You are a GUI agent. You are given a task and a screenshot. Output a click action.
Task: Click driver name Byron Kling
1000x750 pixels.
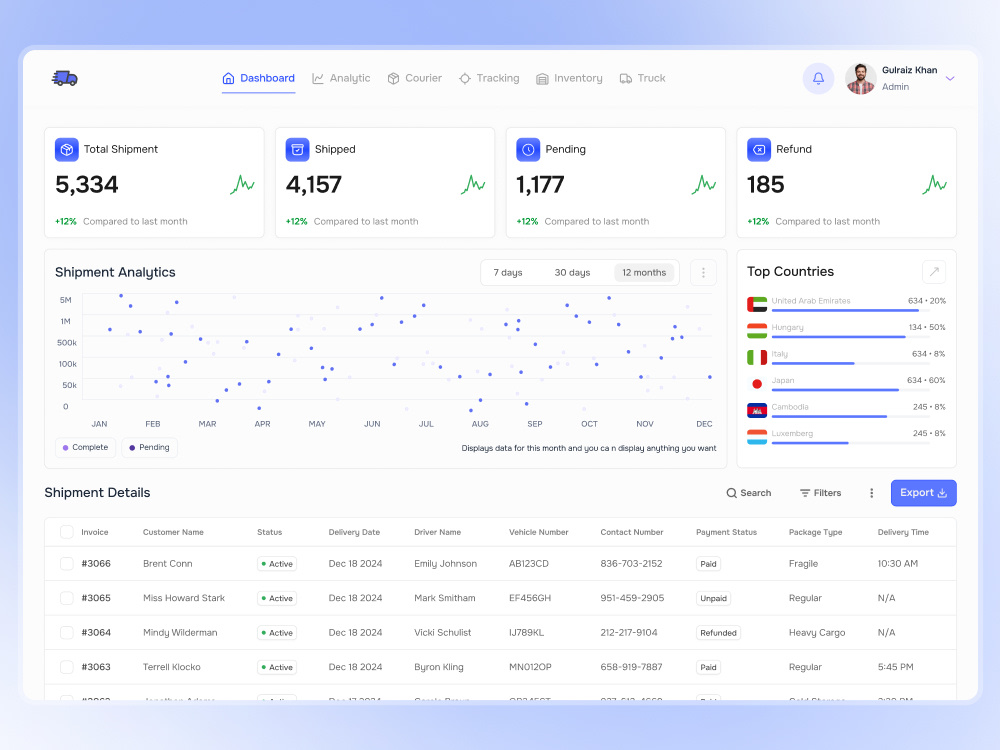(x=439, y=667)
